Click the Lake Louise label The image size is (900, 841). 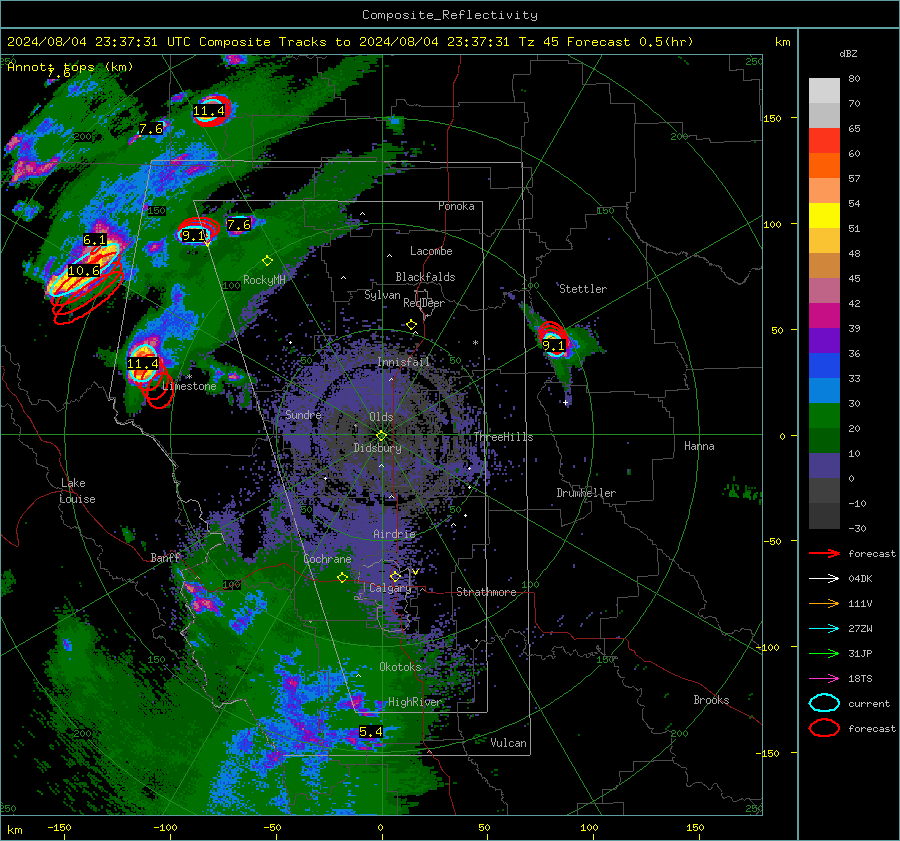tap(77, 491)
